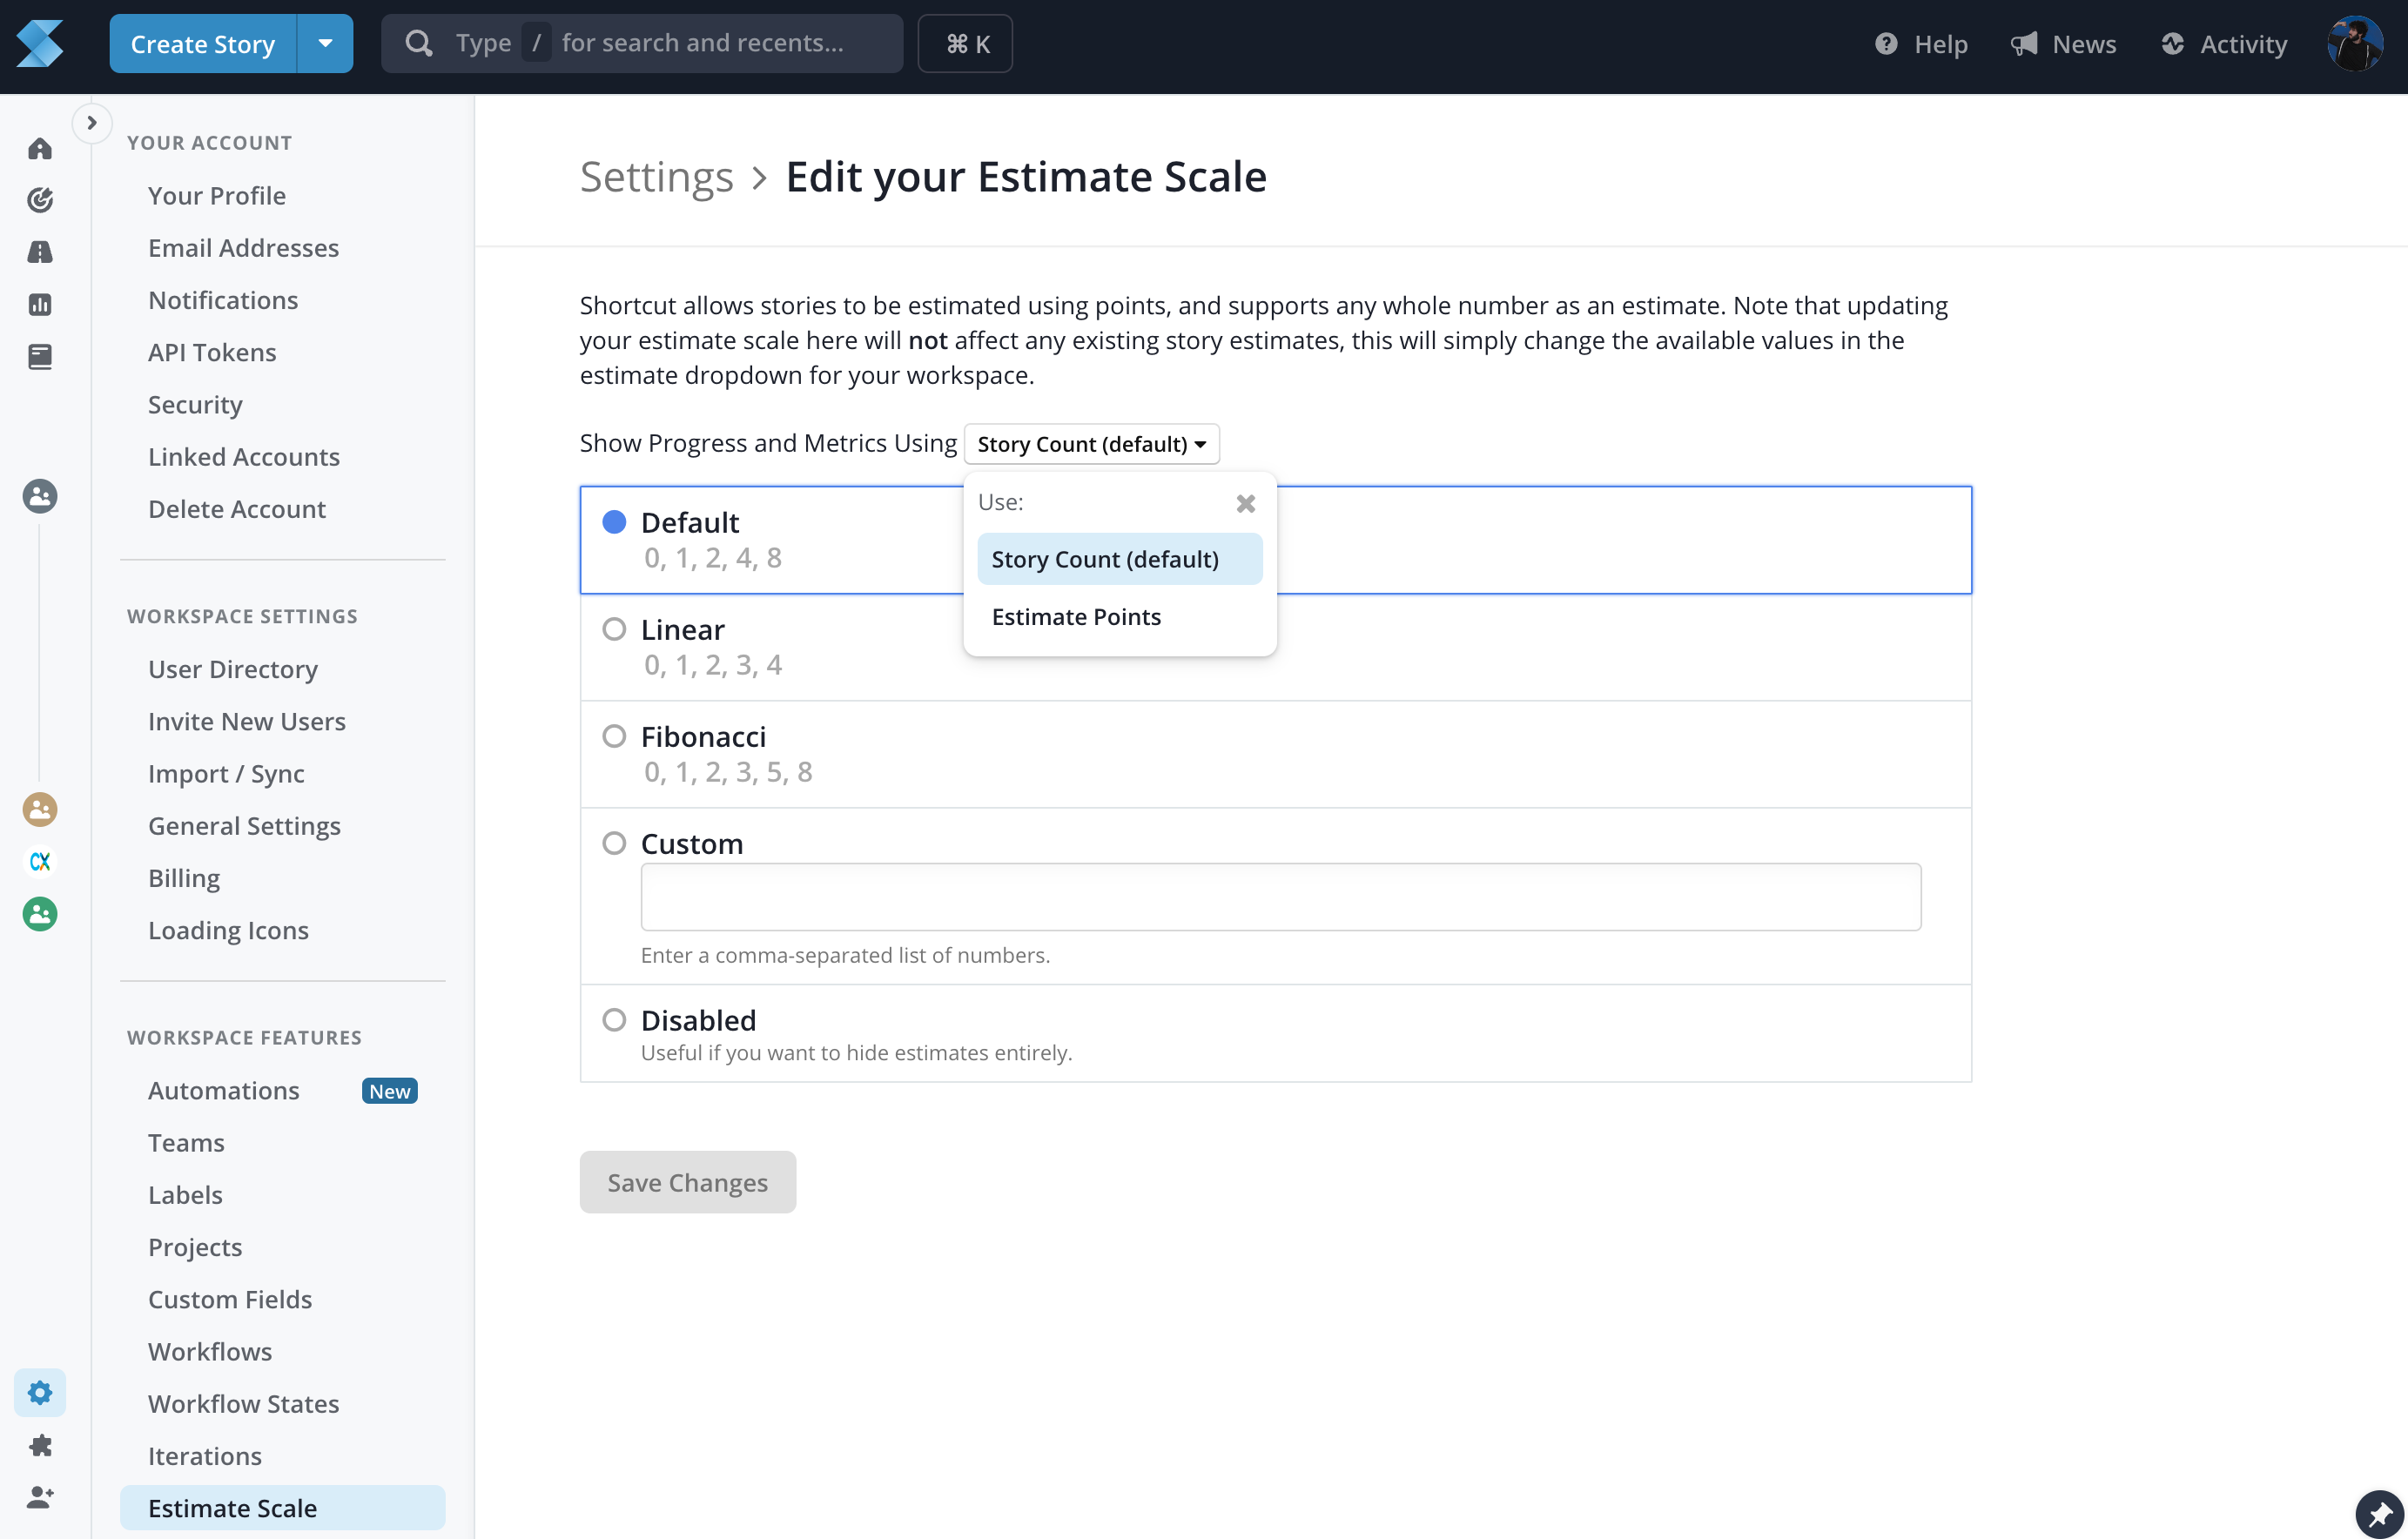This screenshot has height=1539, width=2408.
Task: Open the Home icon in sidebar
Action: coord(40,149)
